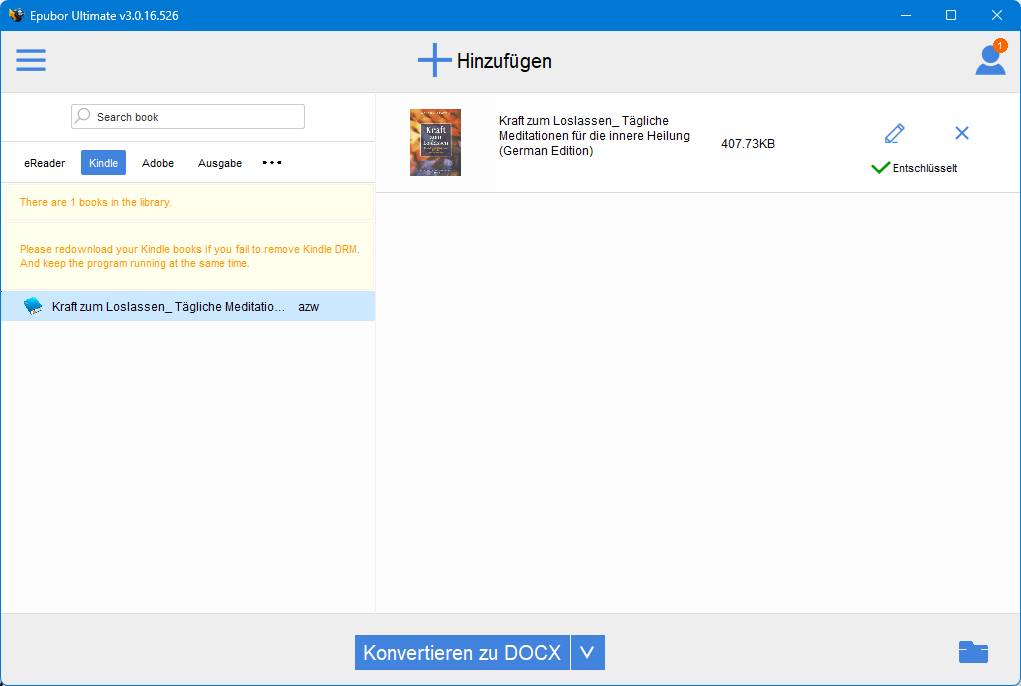Click the azw format label
The width and height of the screenshot is (1021, 686).
point(308,306)
